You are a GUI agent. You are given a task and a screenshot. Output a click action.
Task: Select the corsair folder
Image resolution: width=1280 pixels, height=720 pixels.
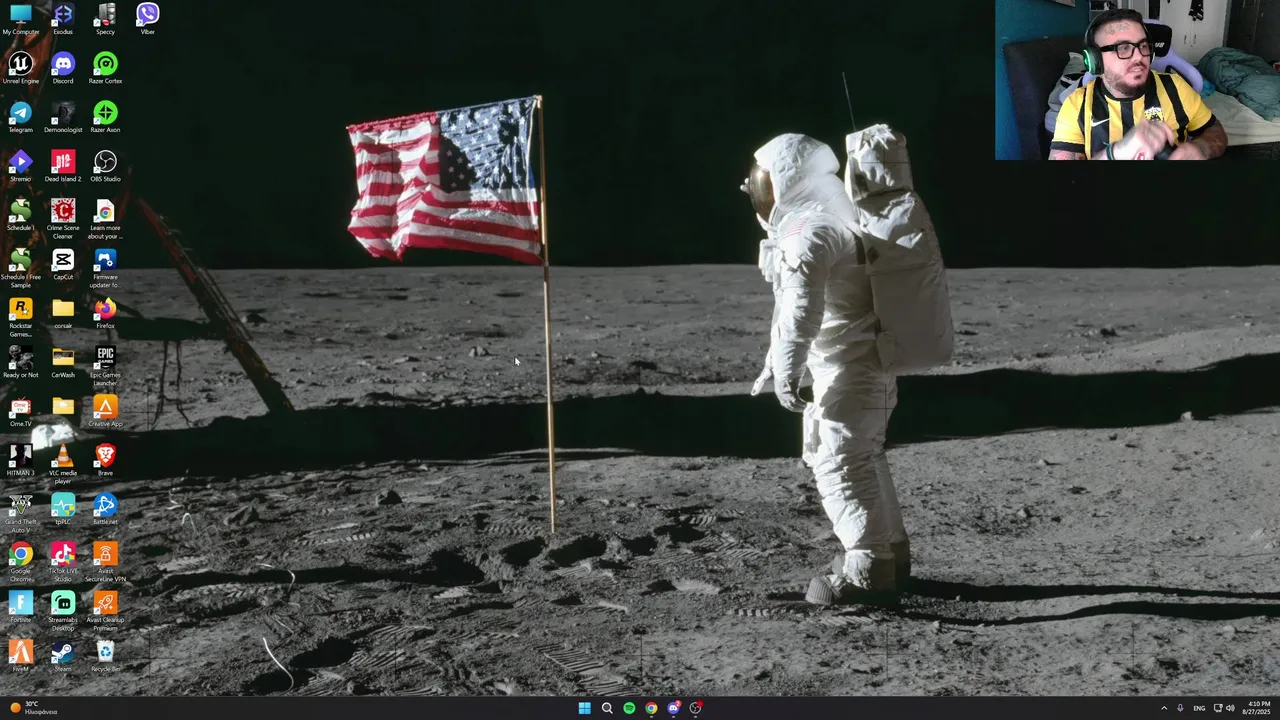(x=63, y=313)
